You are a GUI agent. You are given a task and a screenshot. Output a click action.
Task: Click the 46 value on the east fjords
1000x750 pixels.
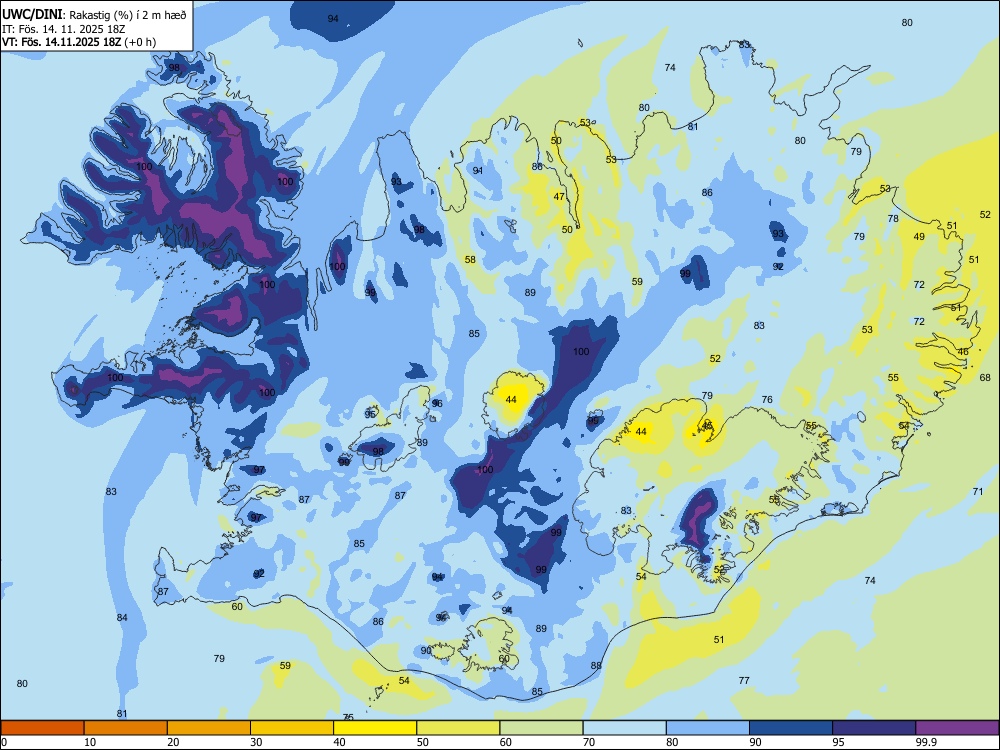click(963, 351)
